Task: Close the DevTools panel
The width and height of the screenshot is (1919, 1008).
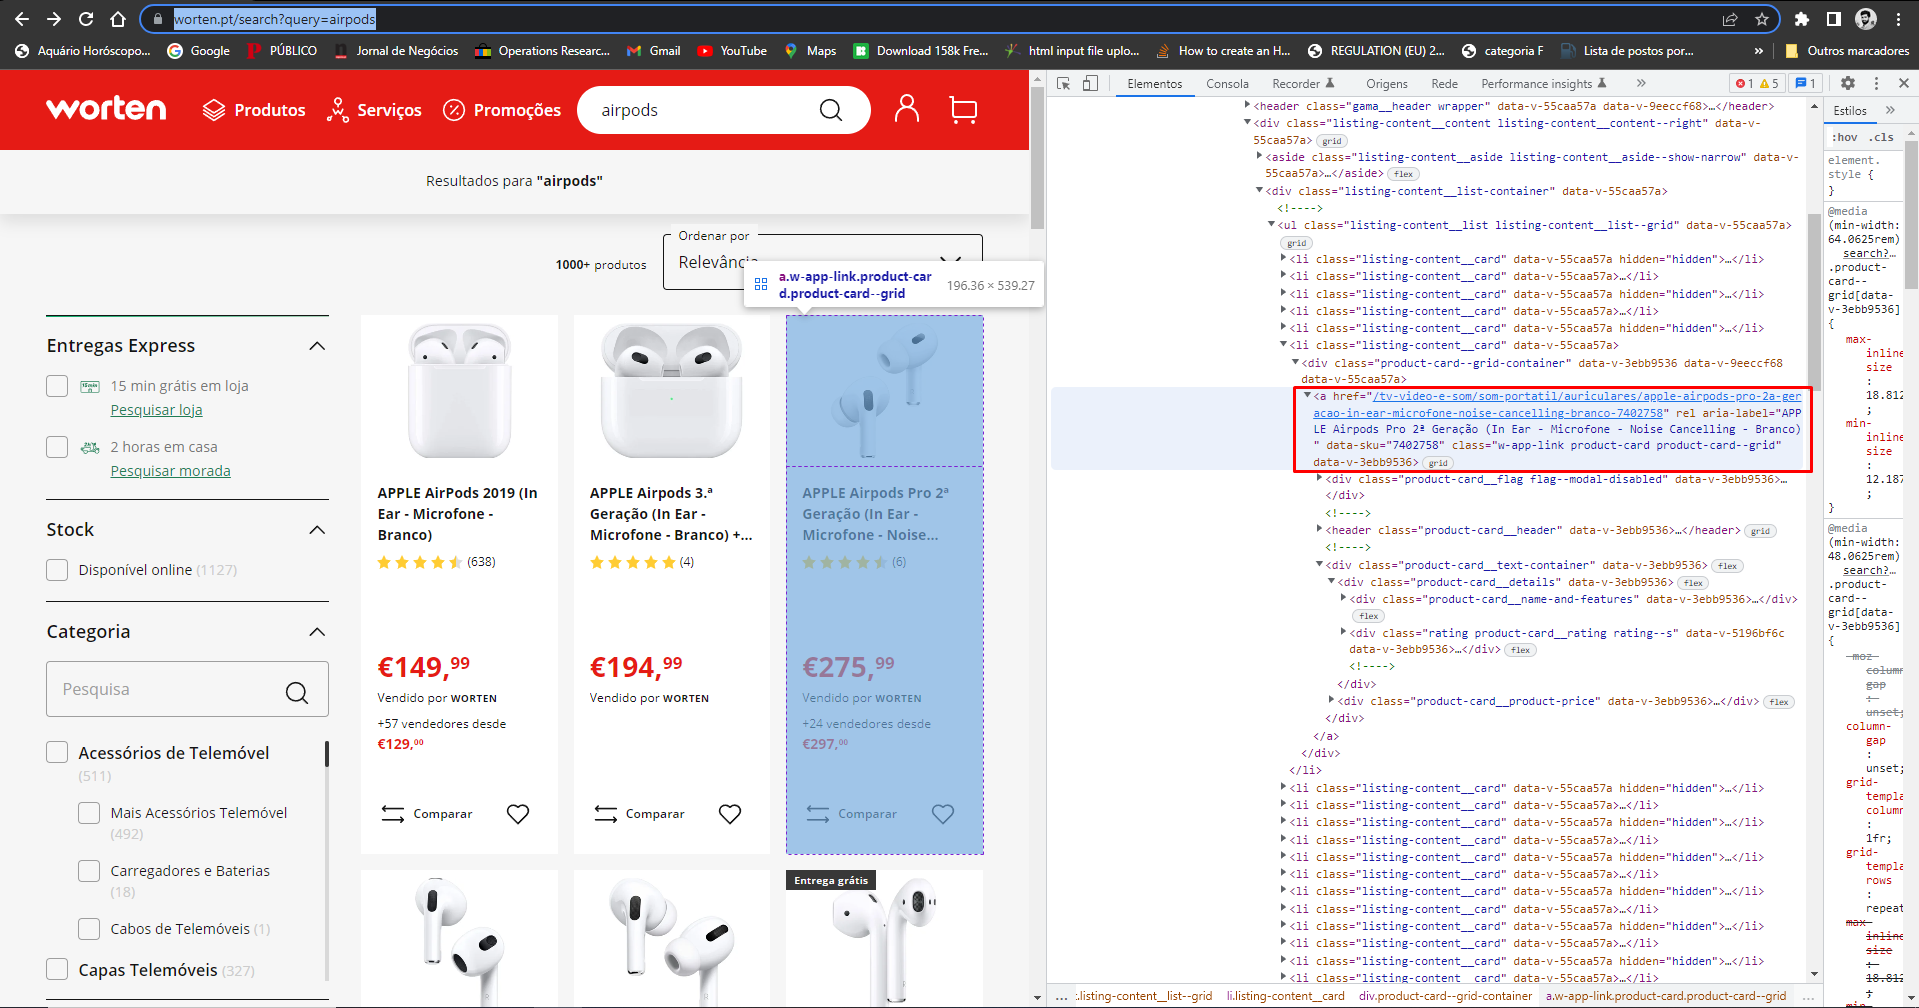Action: [x=1904, y=84]
